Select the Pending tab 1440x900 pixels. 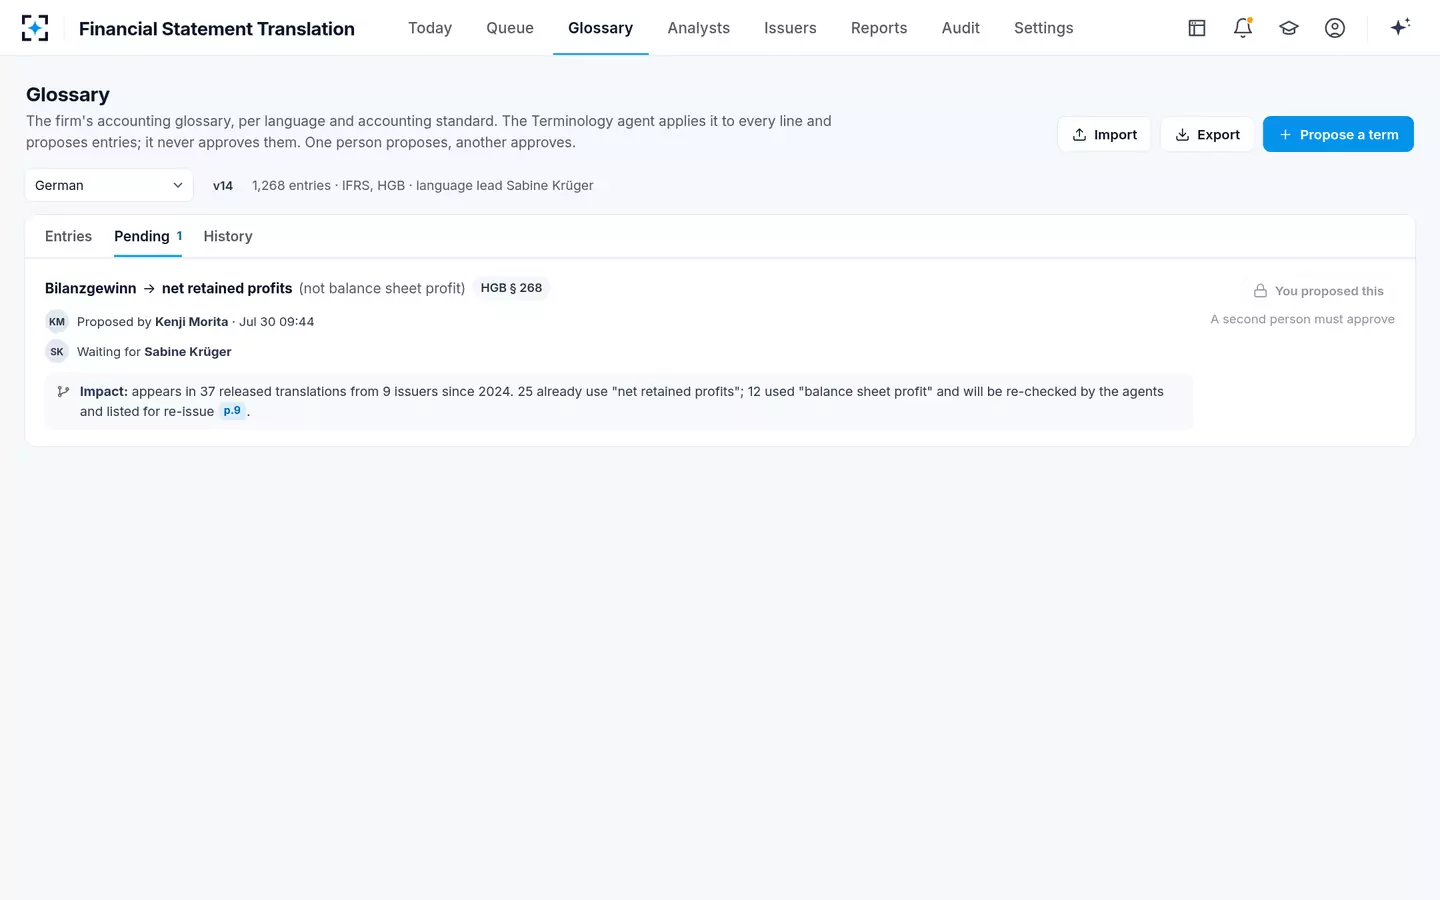[148, 237]
